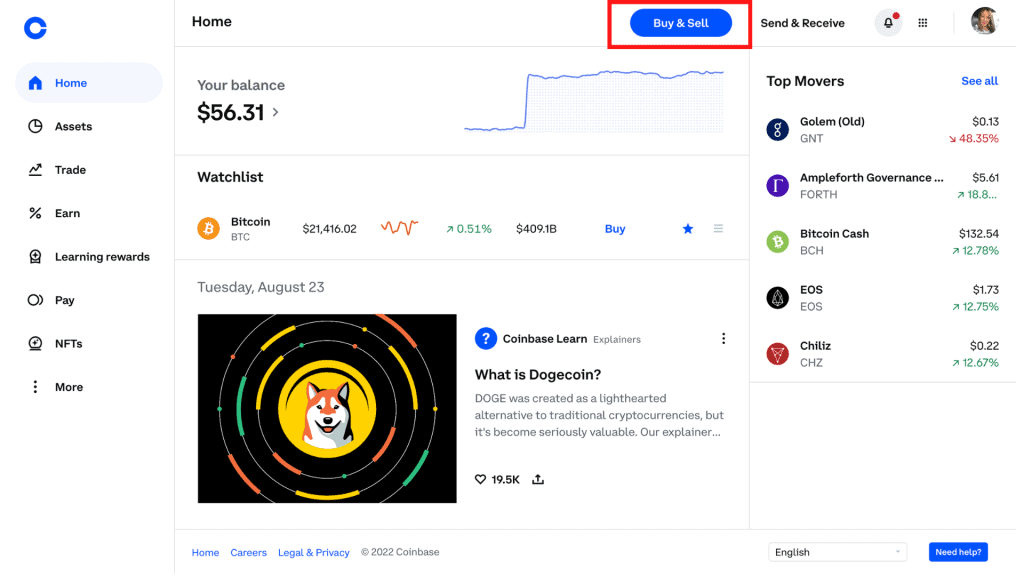The image size is (1024, 576).
Task: Expand balance details chevron
Action: point(276,112)
